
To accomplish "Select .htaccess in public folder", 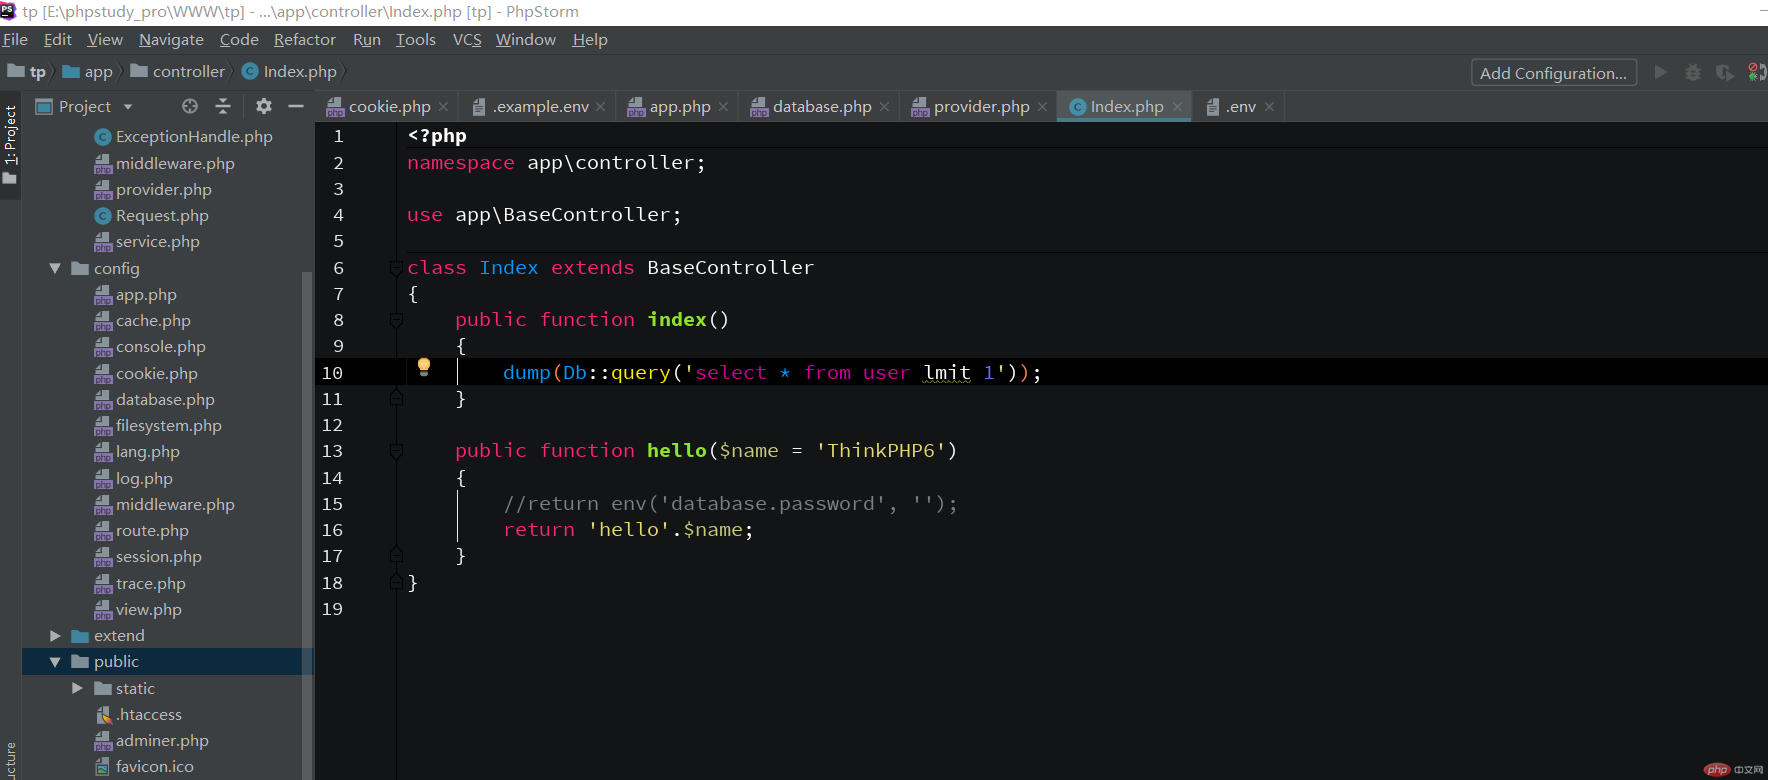I will [x=148, y=715].
